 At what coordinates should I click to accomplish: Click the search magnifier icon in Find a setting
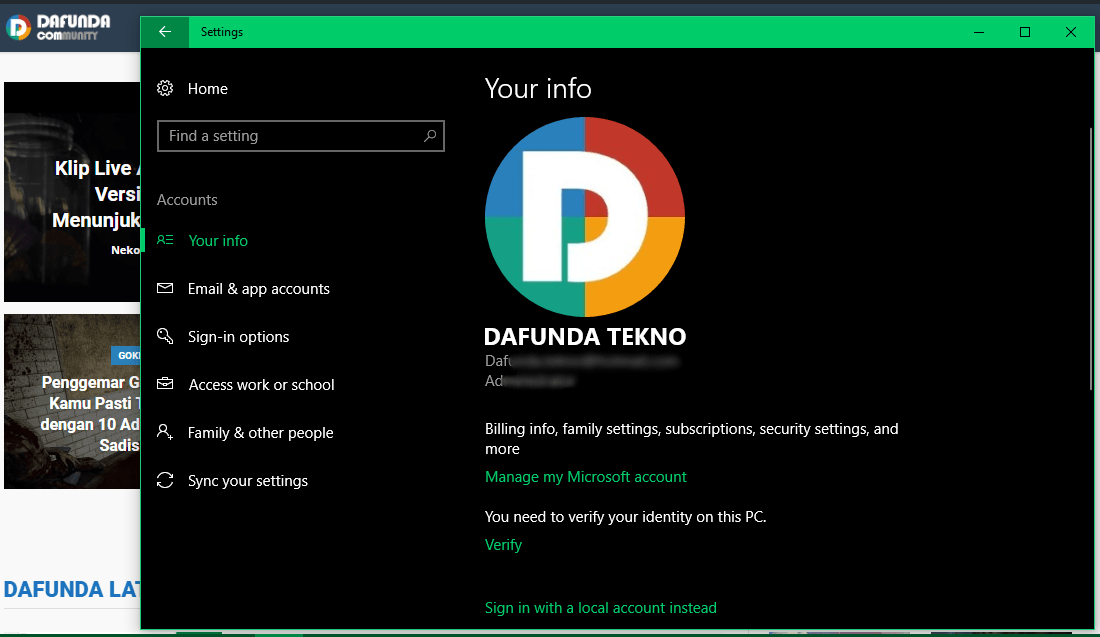(430, 136)
